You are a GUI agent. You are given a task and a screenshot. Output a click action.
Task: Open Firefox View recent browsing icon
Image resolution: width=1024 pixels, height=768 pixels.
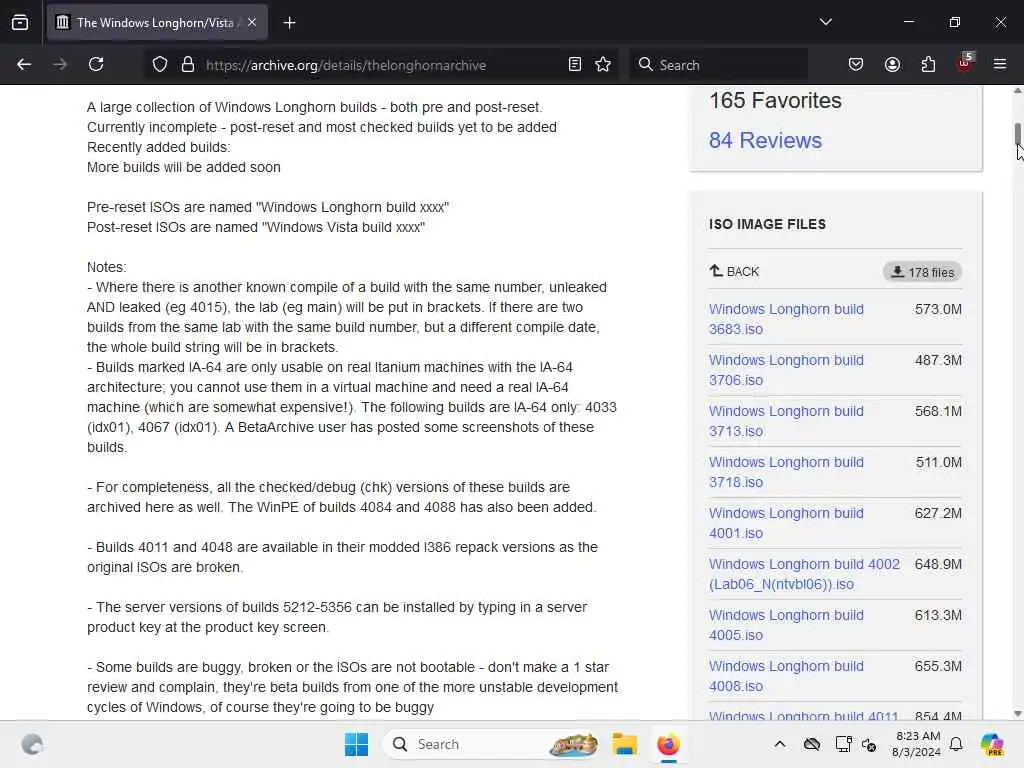click(x=20, y=22)
